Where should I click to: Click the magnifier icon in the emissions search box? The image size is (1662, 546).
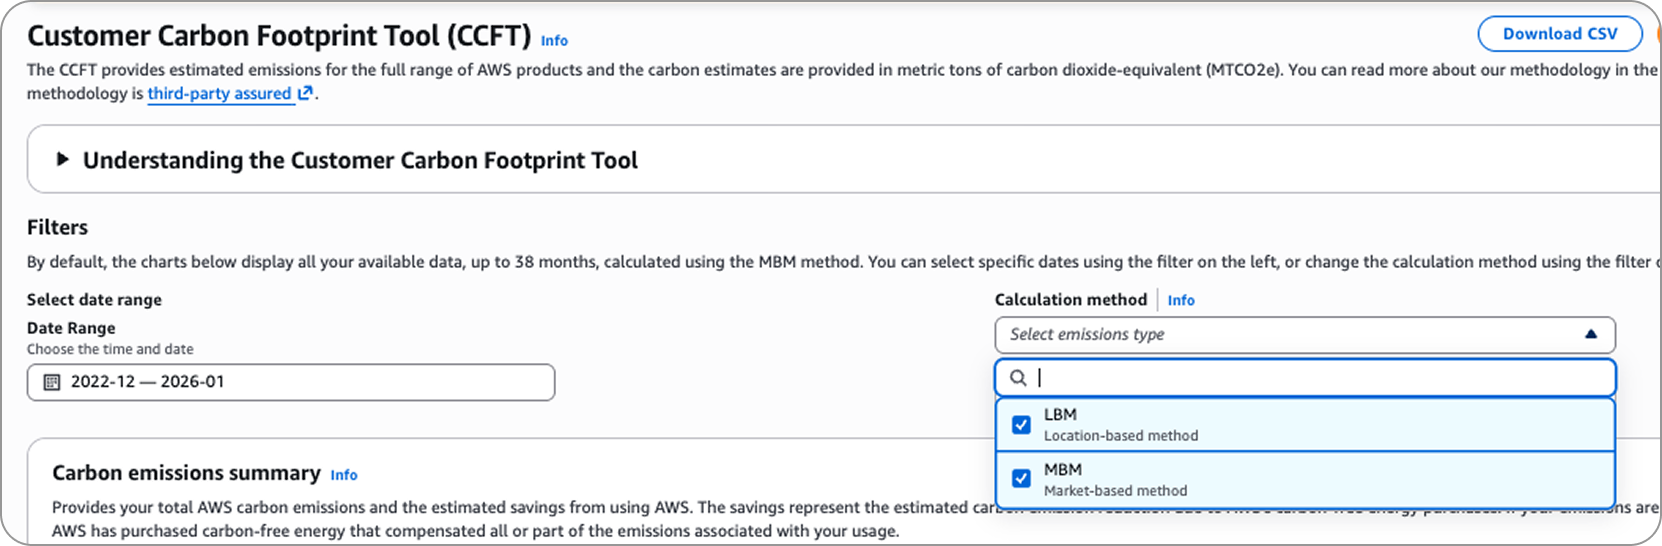pos(1018,378)
